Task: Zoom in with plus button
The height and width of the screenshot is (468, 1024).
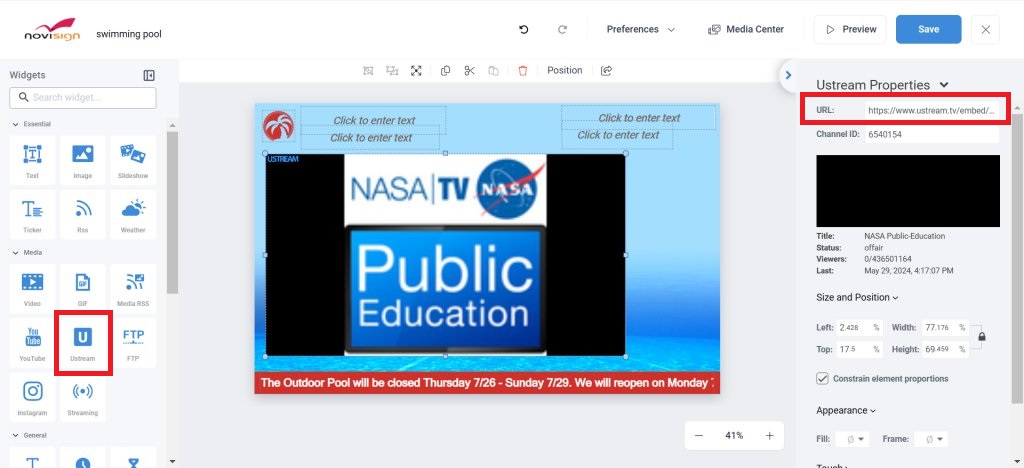Action: pos(769,435)
